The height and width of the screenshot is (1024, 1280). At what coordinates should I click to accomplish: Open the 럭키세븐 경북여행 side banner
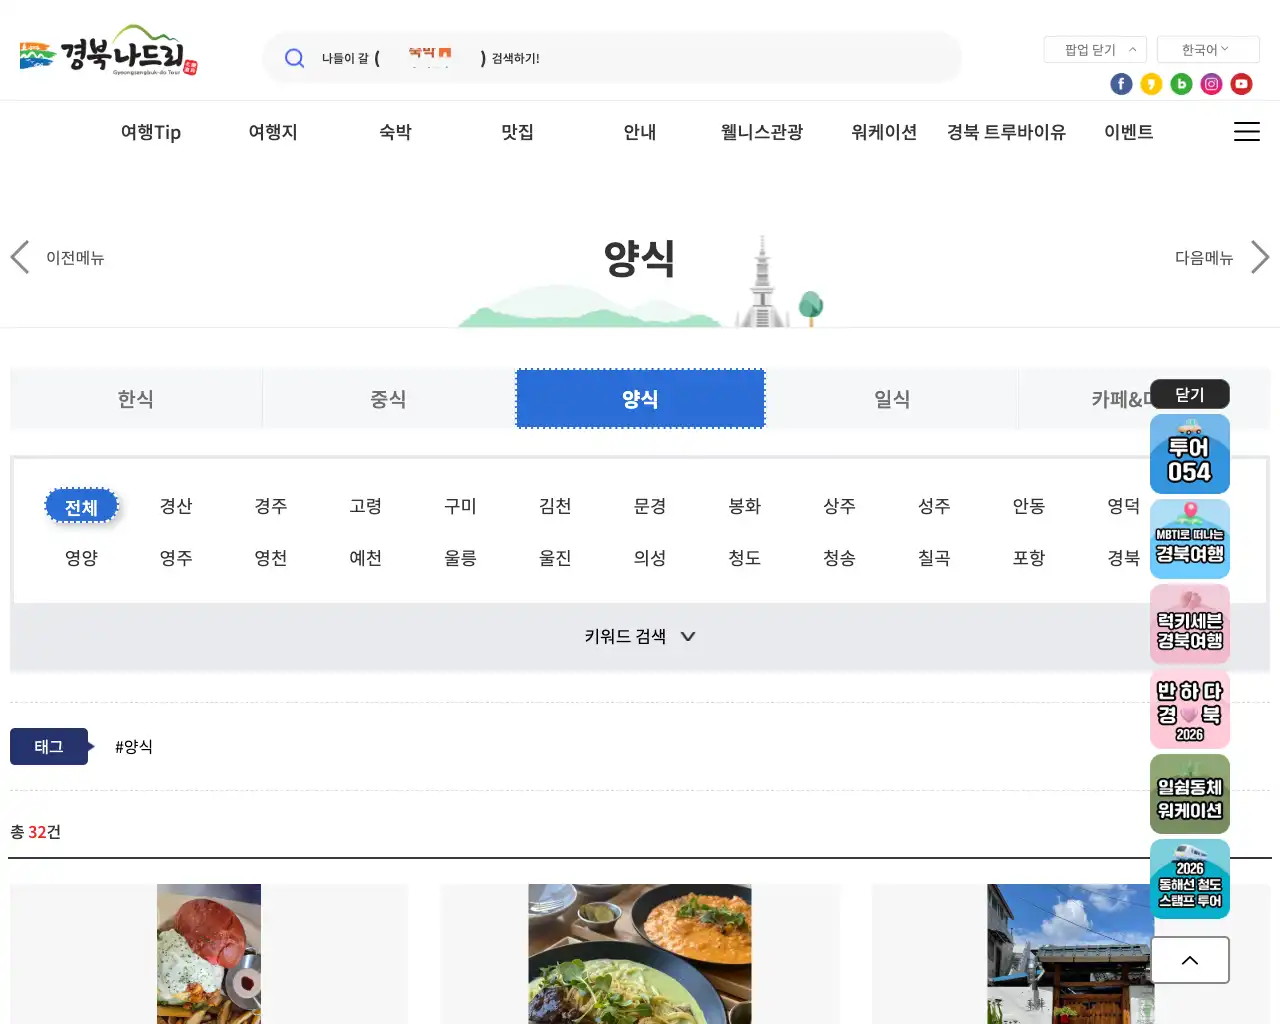tap(1190, 624)
